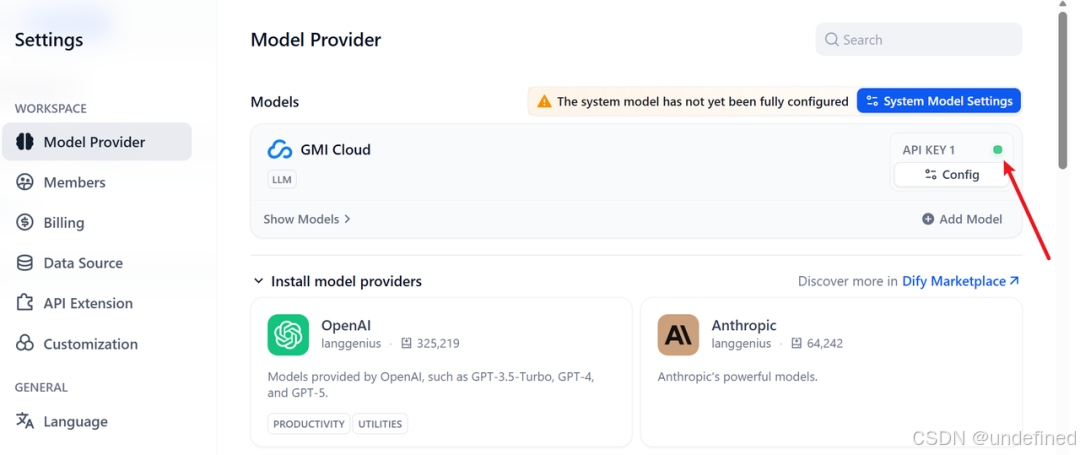Open System Model Settings
Screen dimensions: 1080x455
pos(939,101)
